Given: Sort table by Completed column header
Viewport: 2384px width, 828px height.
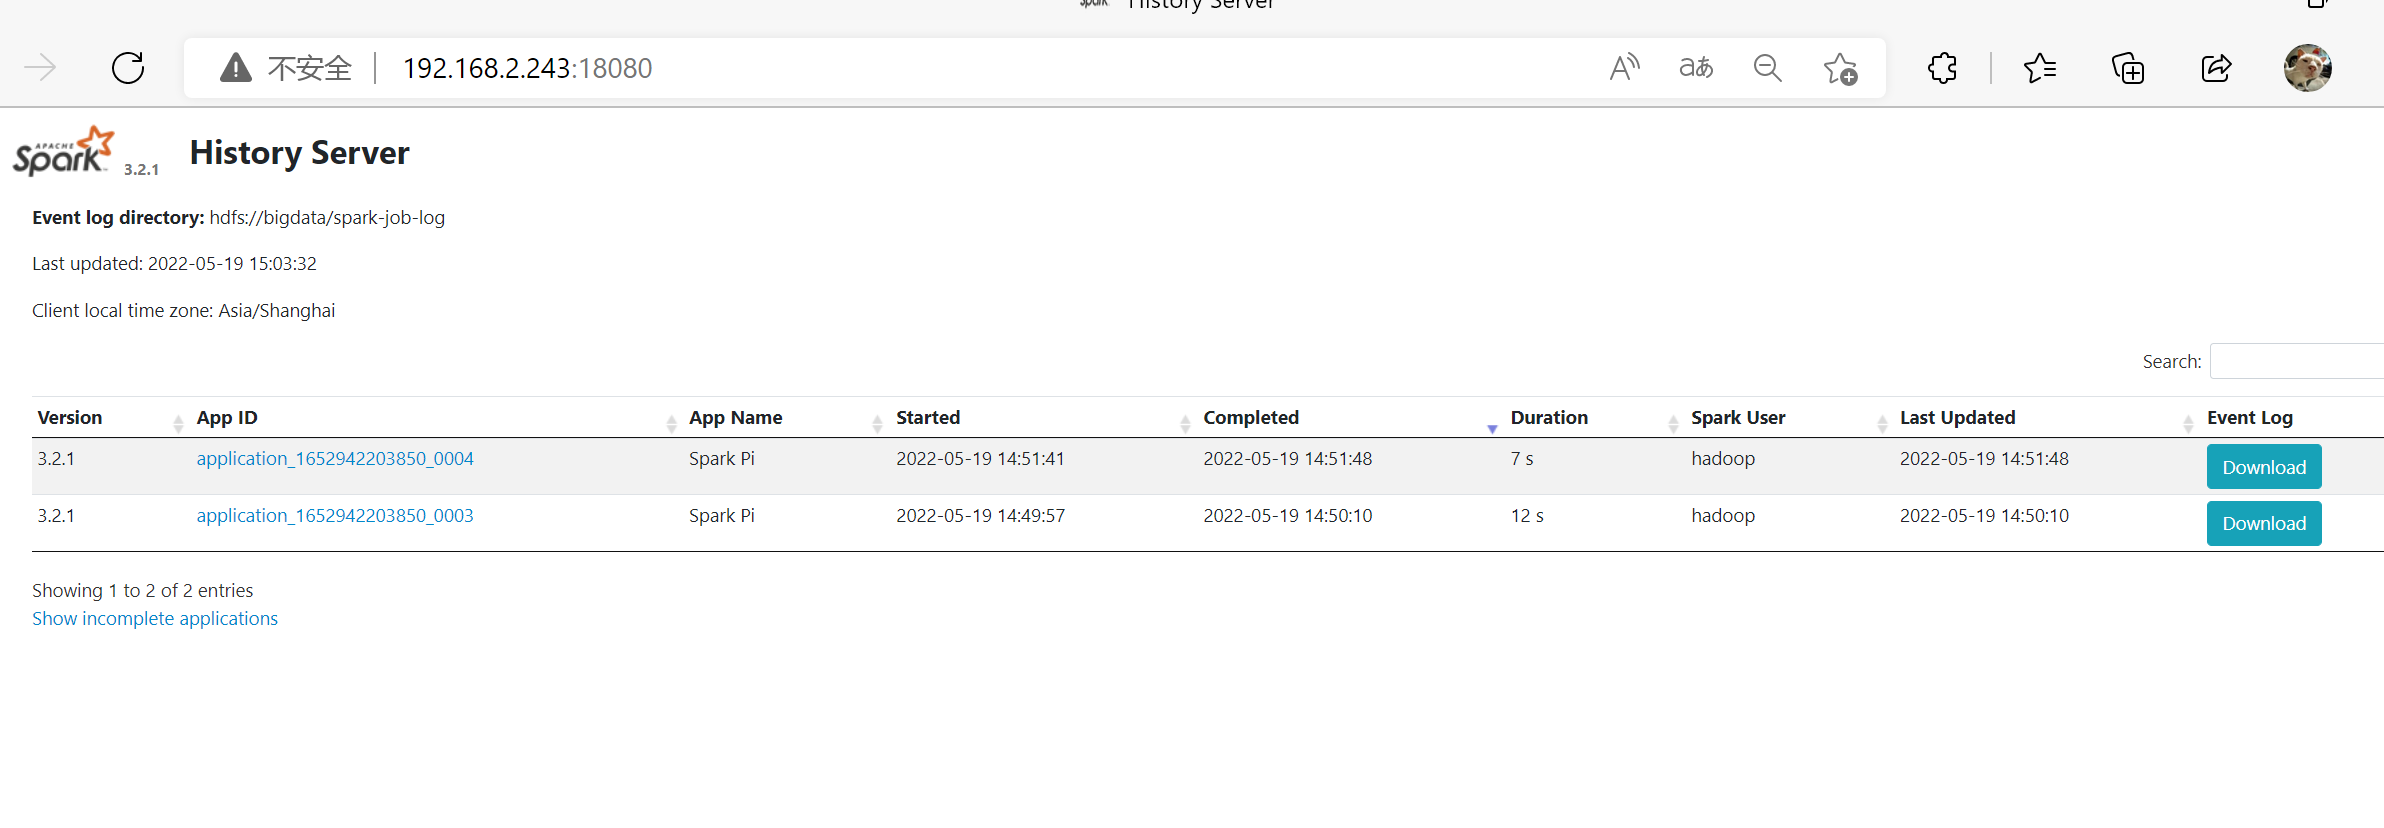Looking at the screenshot, I should (1250, 418).
